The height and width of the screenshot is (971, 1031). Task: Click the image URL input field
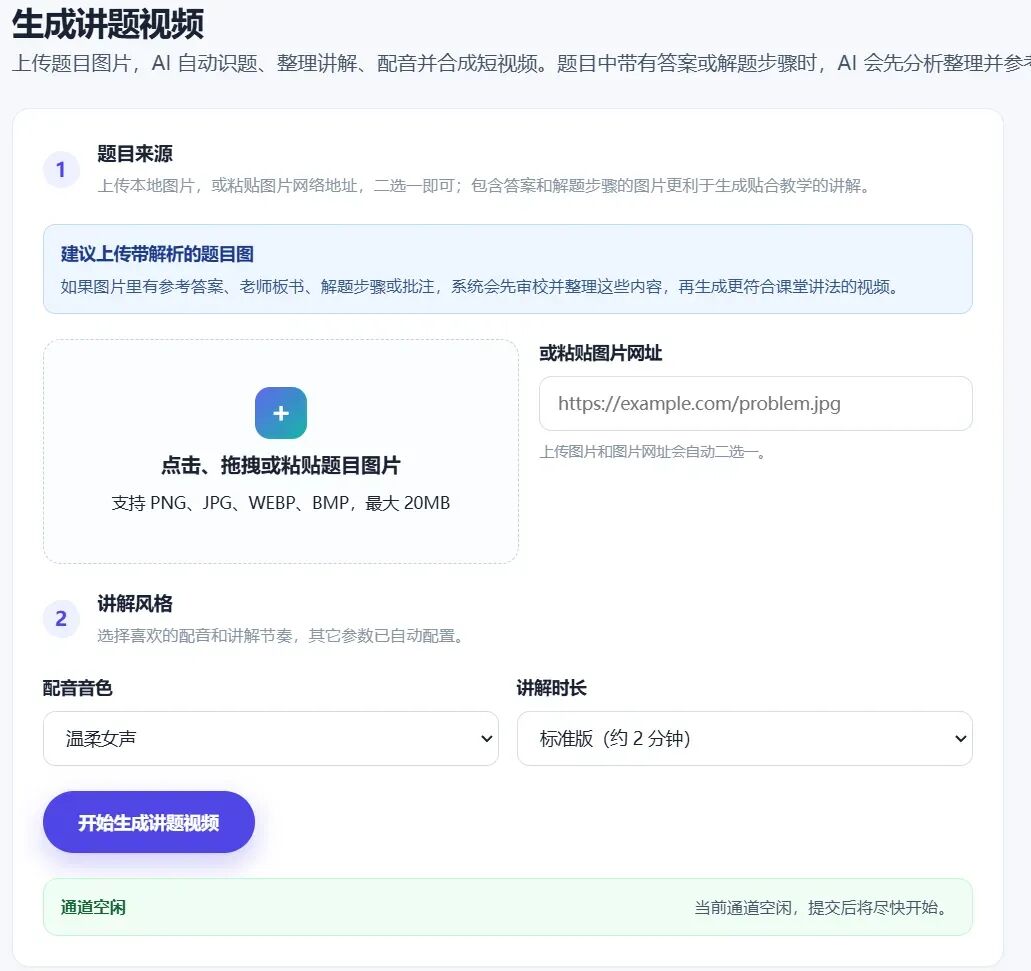(755, 404)
